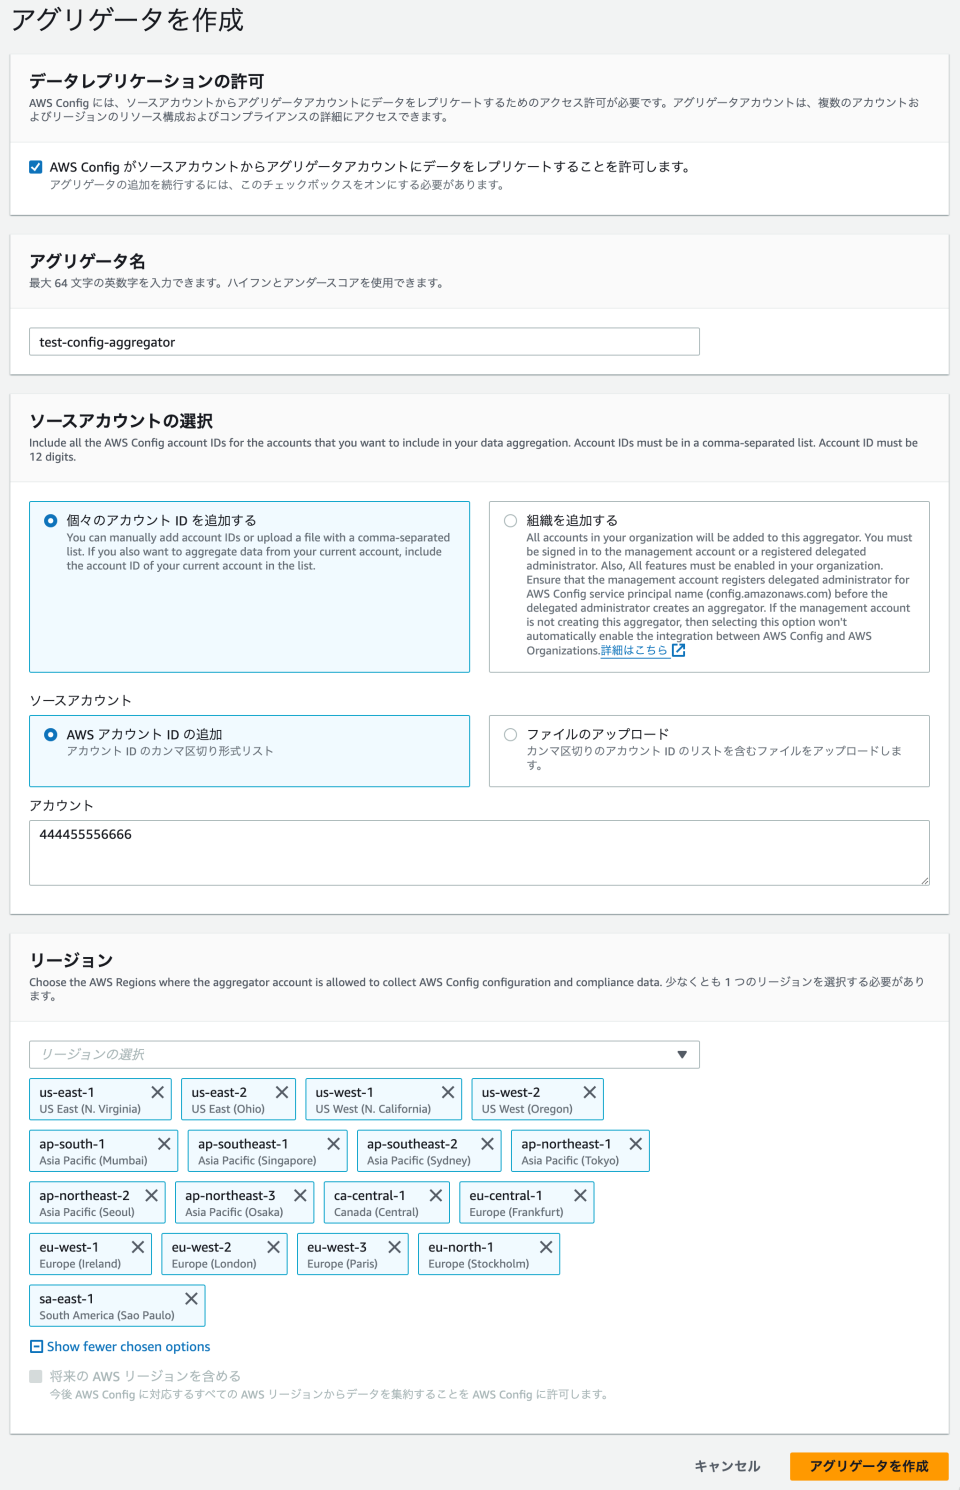Select 個々のアカウント ID を追加する radio option

51,520
